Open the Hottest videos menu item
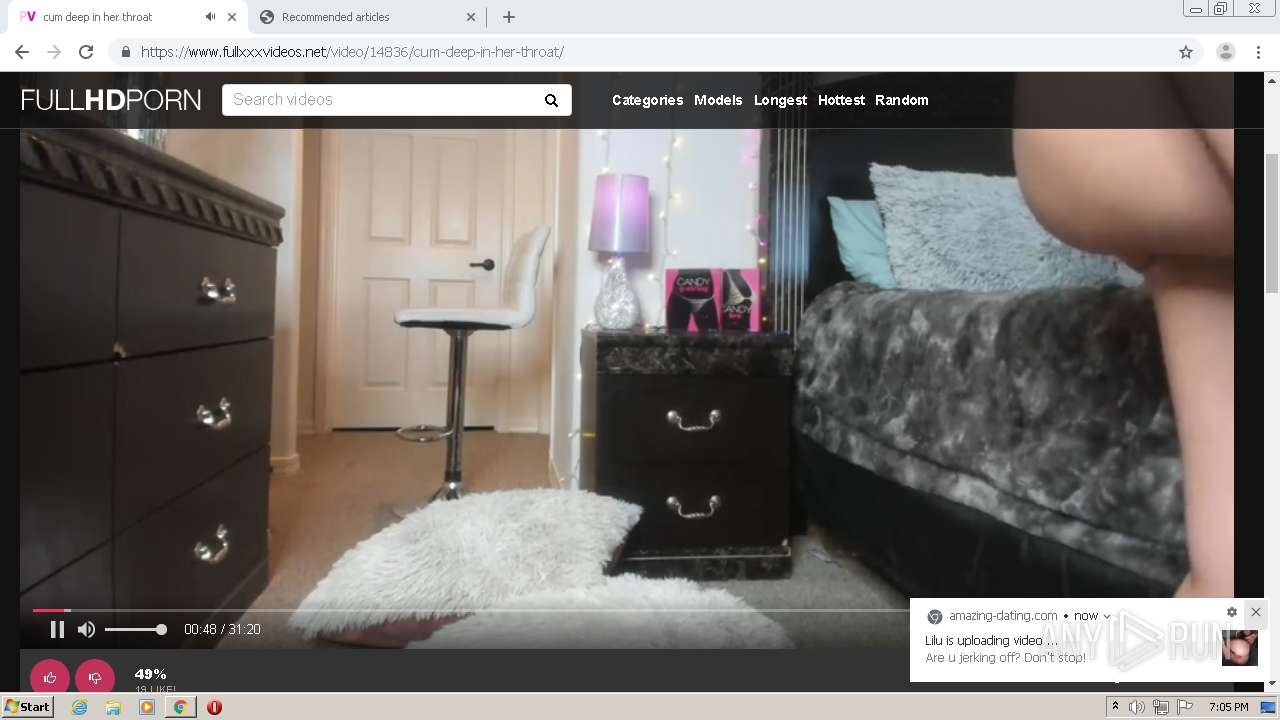Image resolution: width=1280 pixels, height=720 pixels. [841, 100]
